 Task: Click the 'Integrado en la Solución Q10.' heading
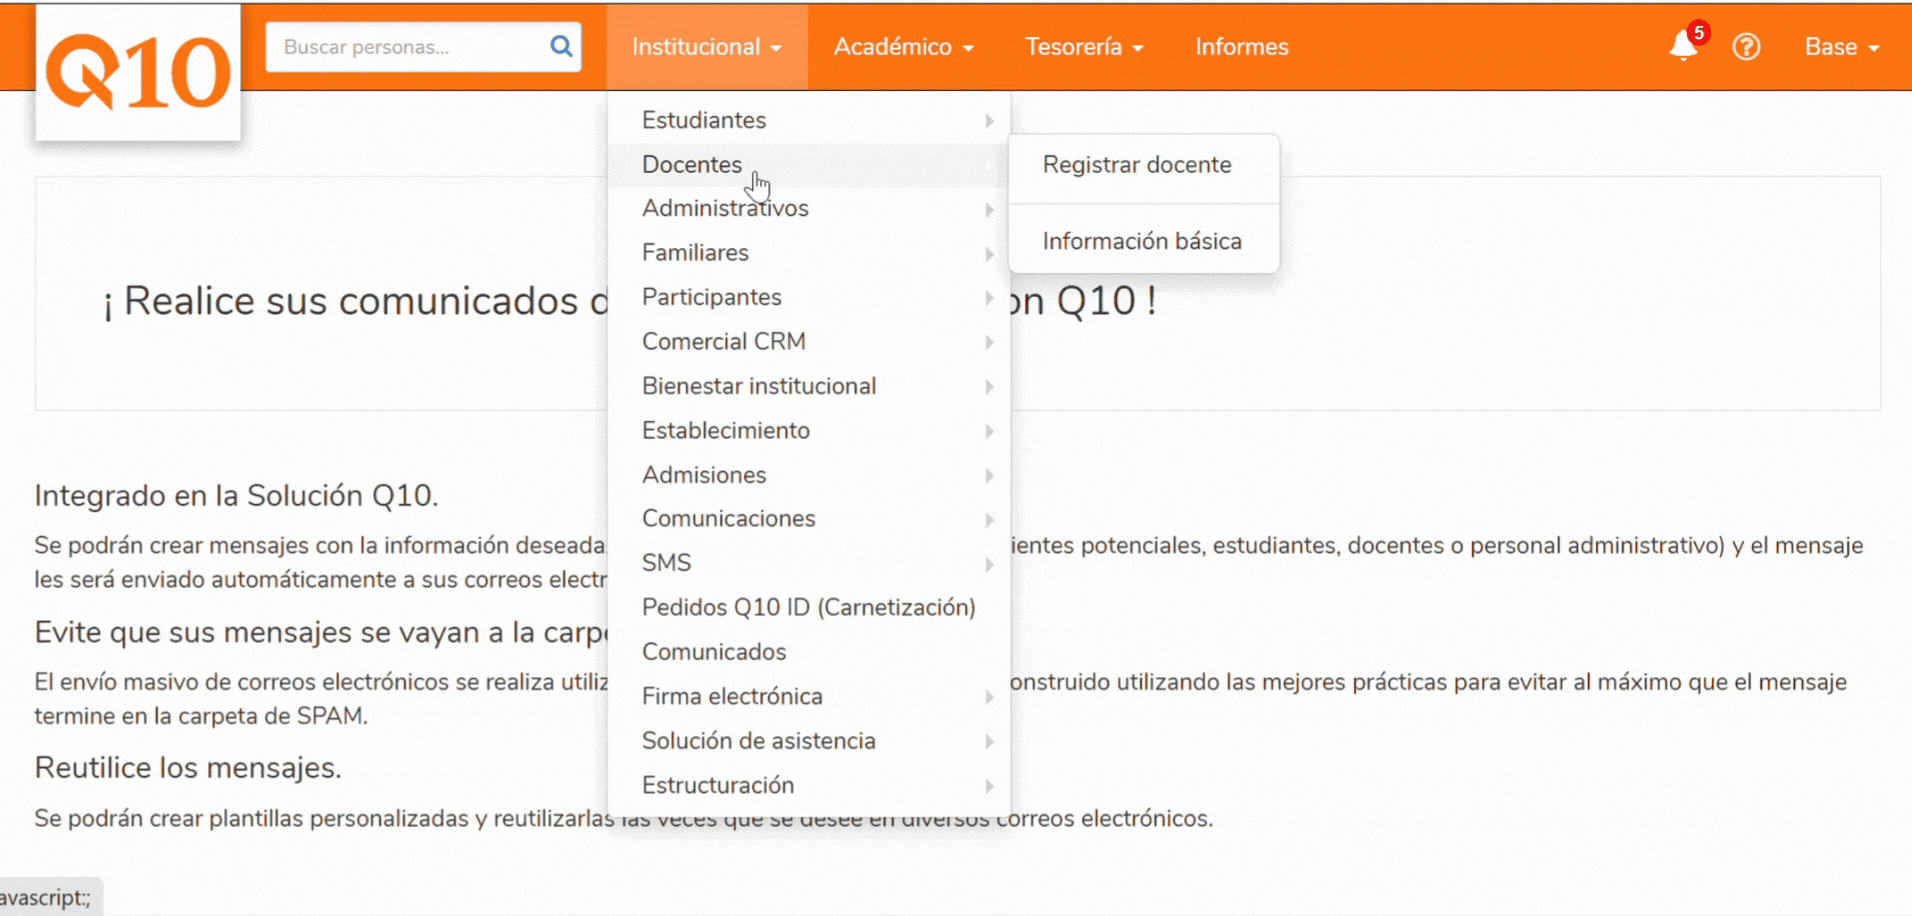[x=237, y=496]
